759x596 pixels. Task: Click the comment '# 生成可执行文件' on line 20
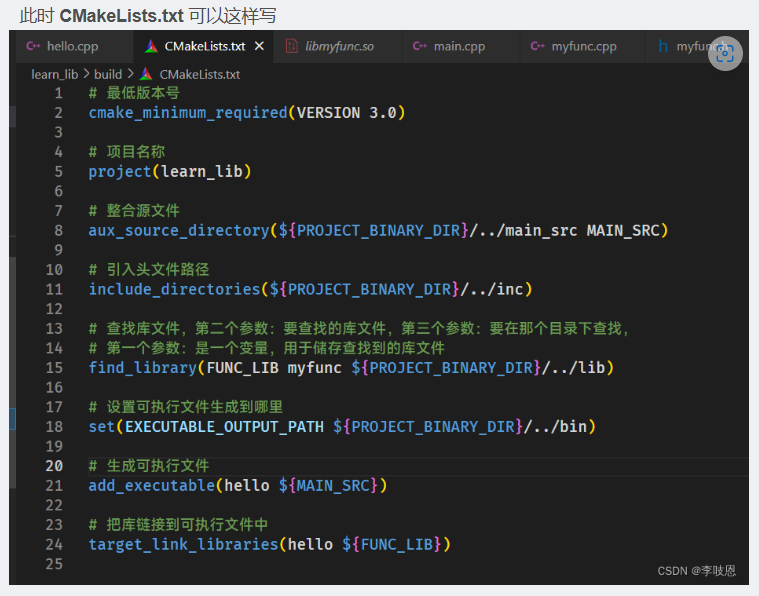[149, 466]
